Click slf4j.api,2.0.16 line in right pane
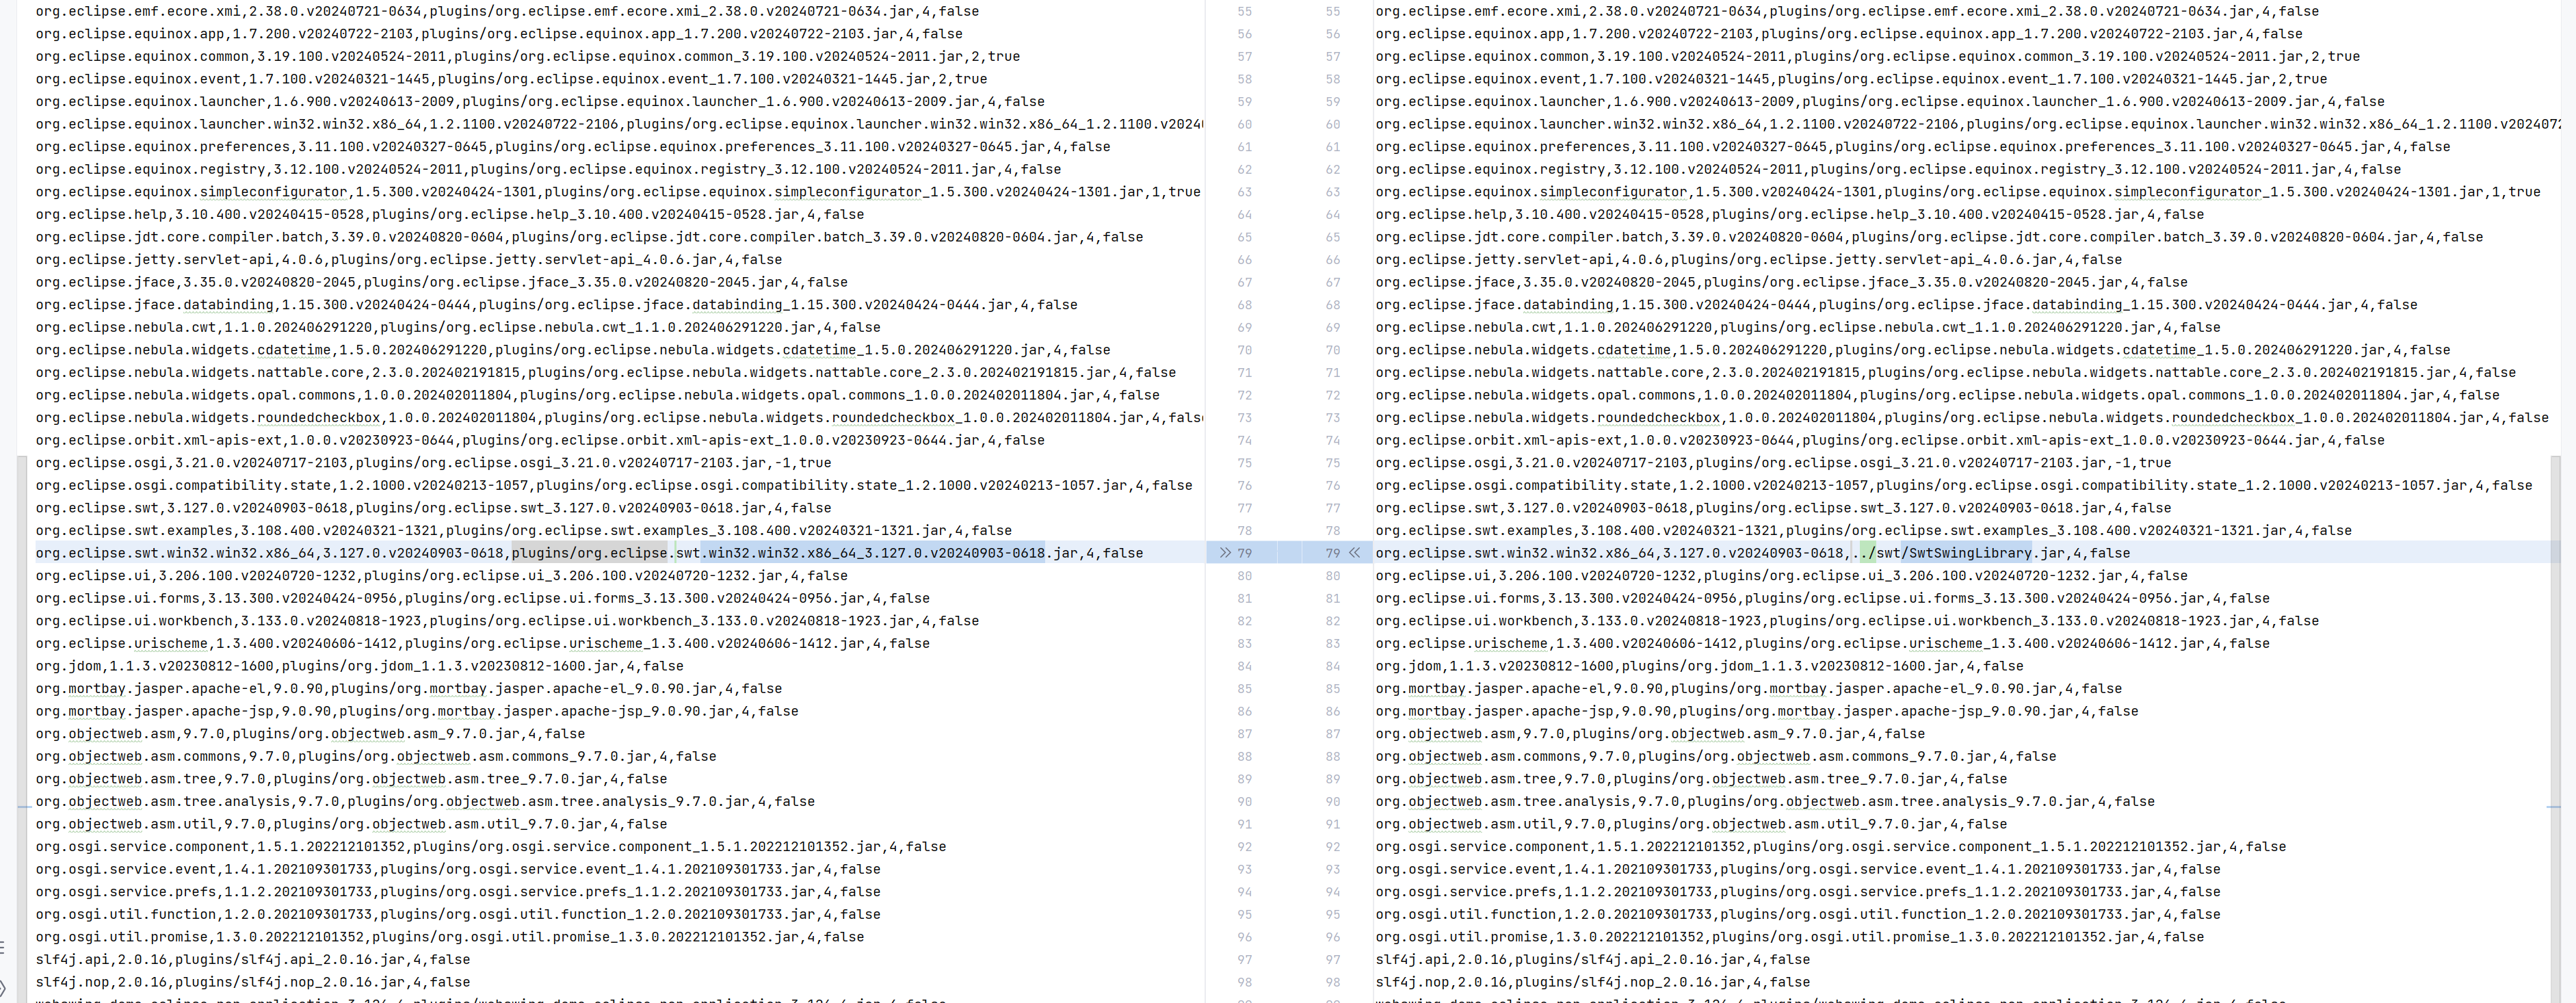The height and width of the screenshot is (1003, 2576). [1593, 960]
